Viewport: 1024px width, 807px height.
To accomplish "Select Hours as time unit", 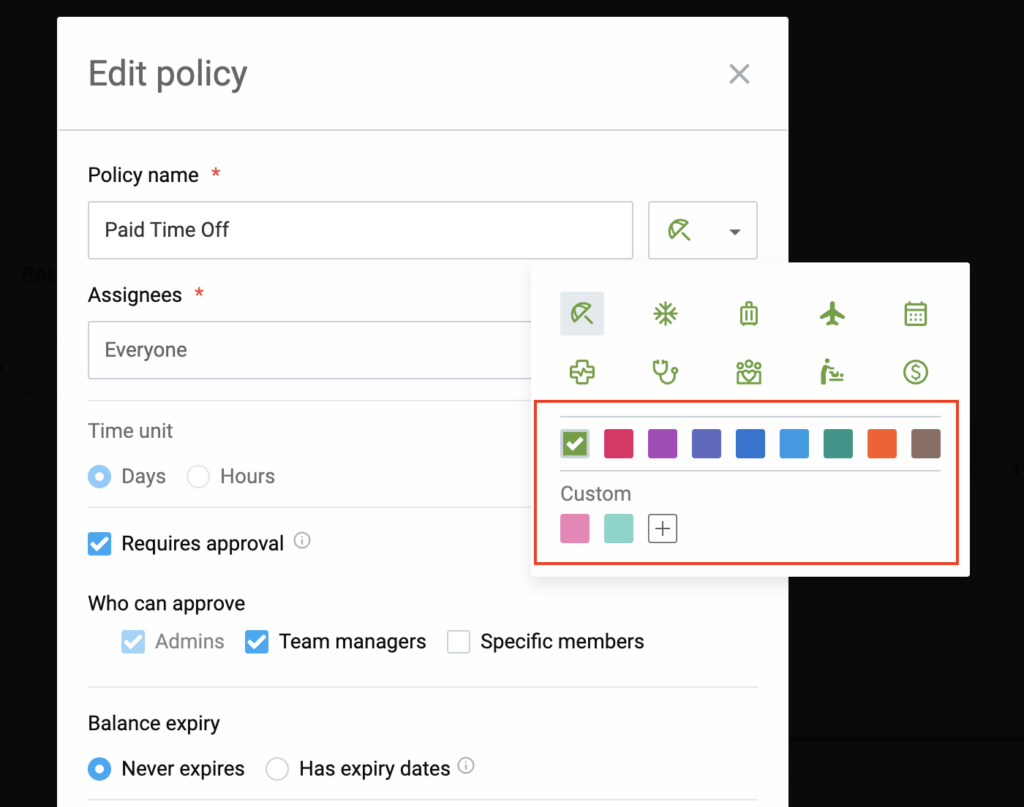I will [199, 477].
